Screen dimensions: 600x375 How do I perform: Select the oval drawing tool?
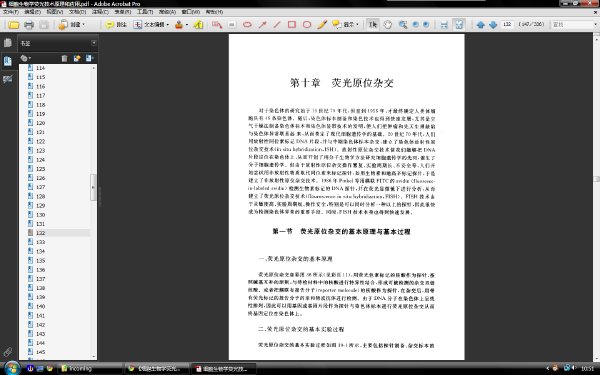tap(307, 25)
